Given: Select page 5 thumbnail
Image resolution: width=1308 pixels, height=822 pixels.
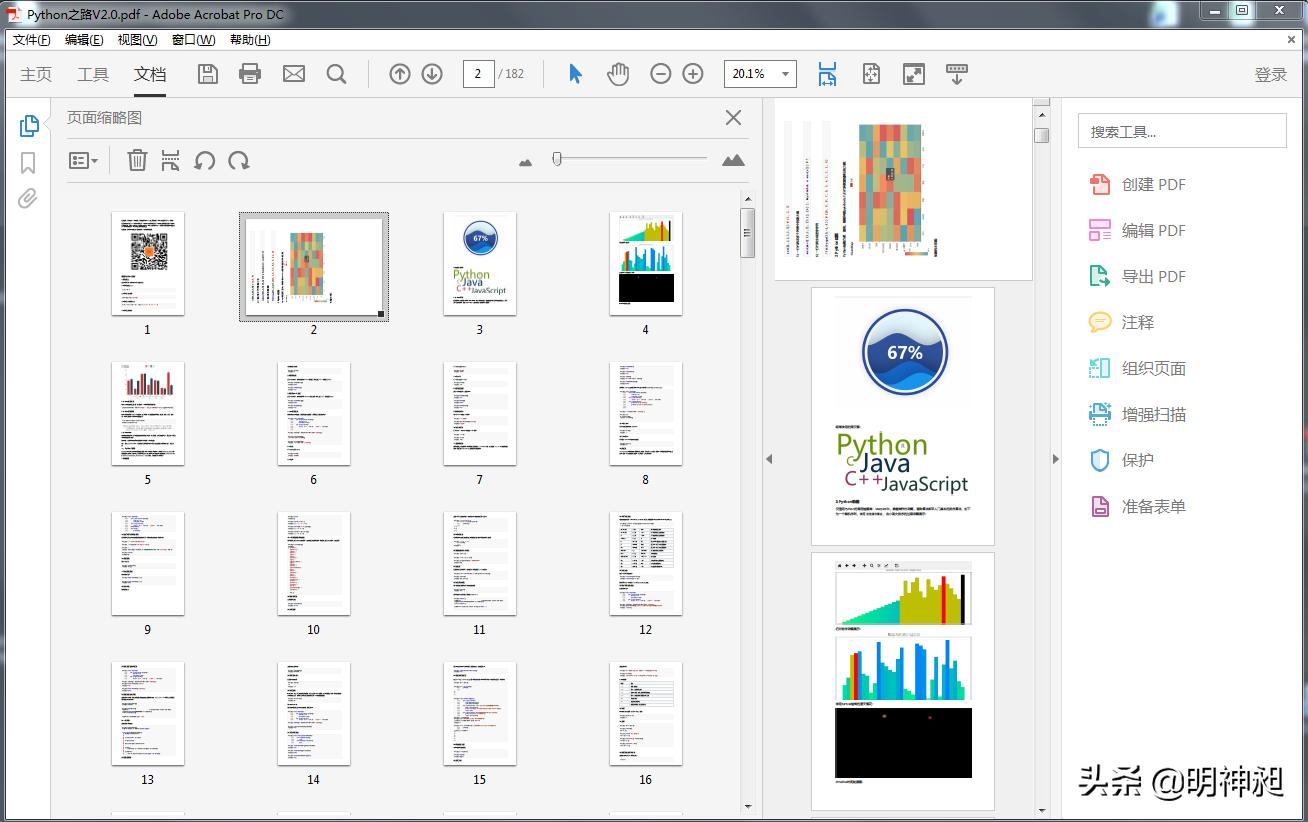Looking at the screenshot, I should click(x=148, y=413).
